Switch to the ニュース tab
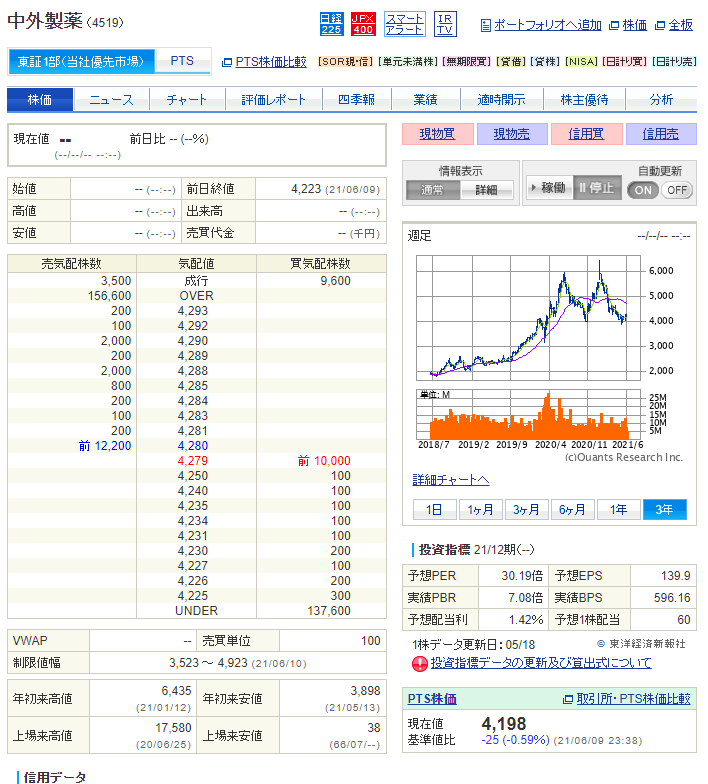This screenshot has width=708, height=784. [112, 100]
